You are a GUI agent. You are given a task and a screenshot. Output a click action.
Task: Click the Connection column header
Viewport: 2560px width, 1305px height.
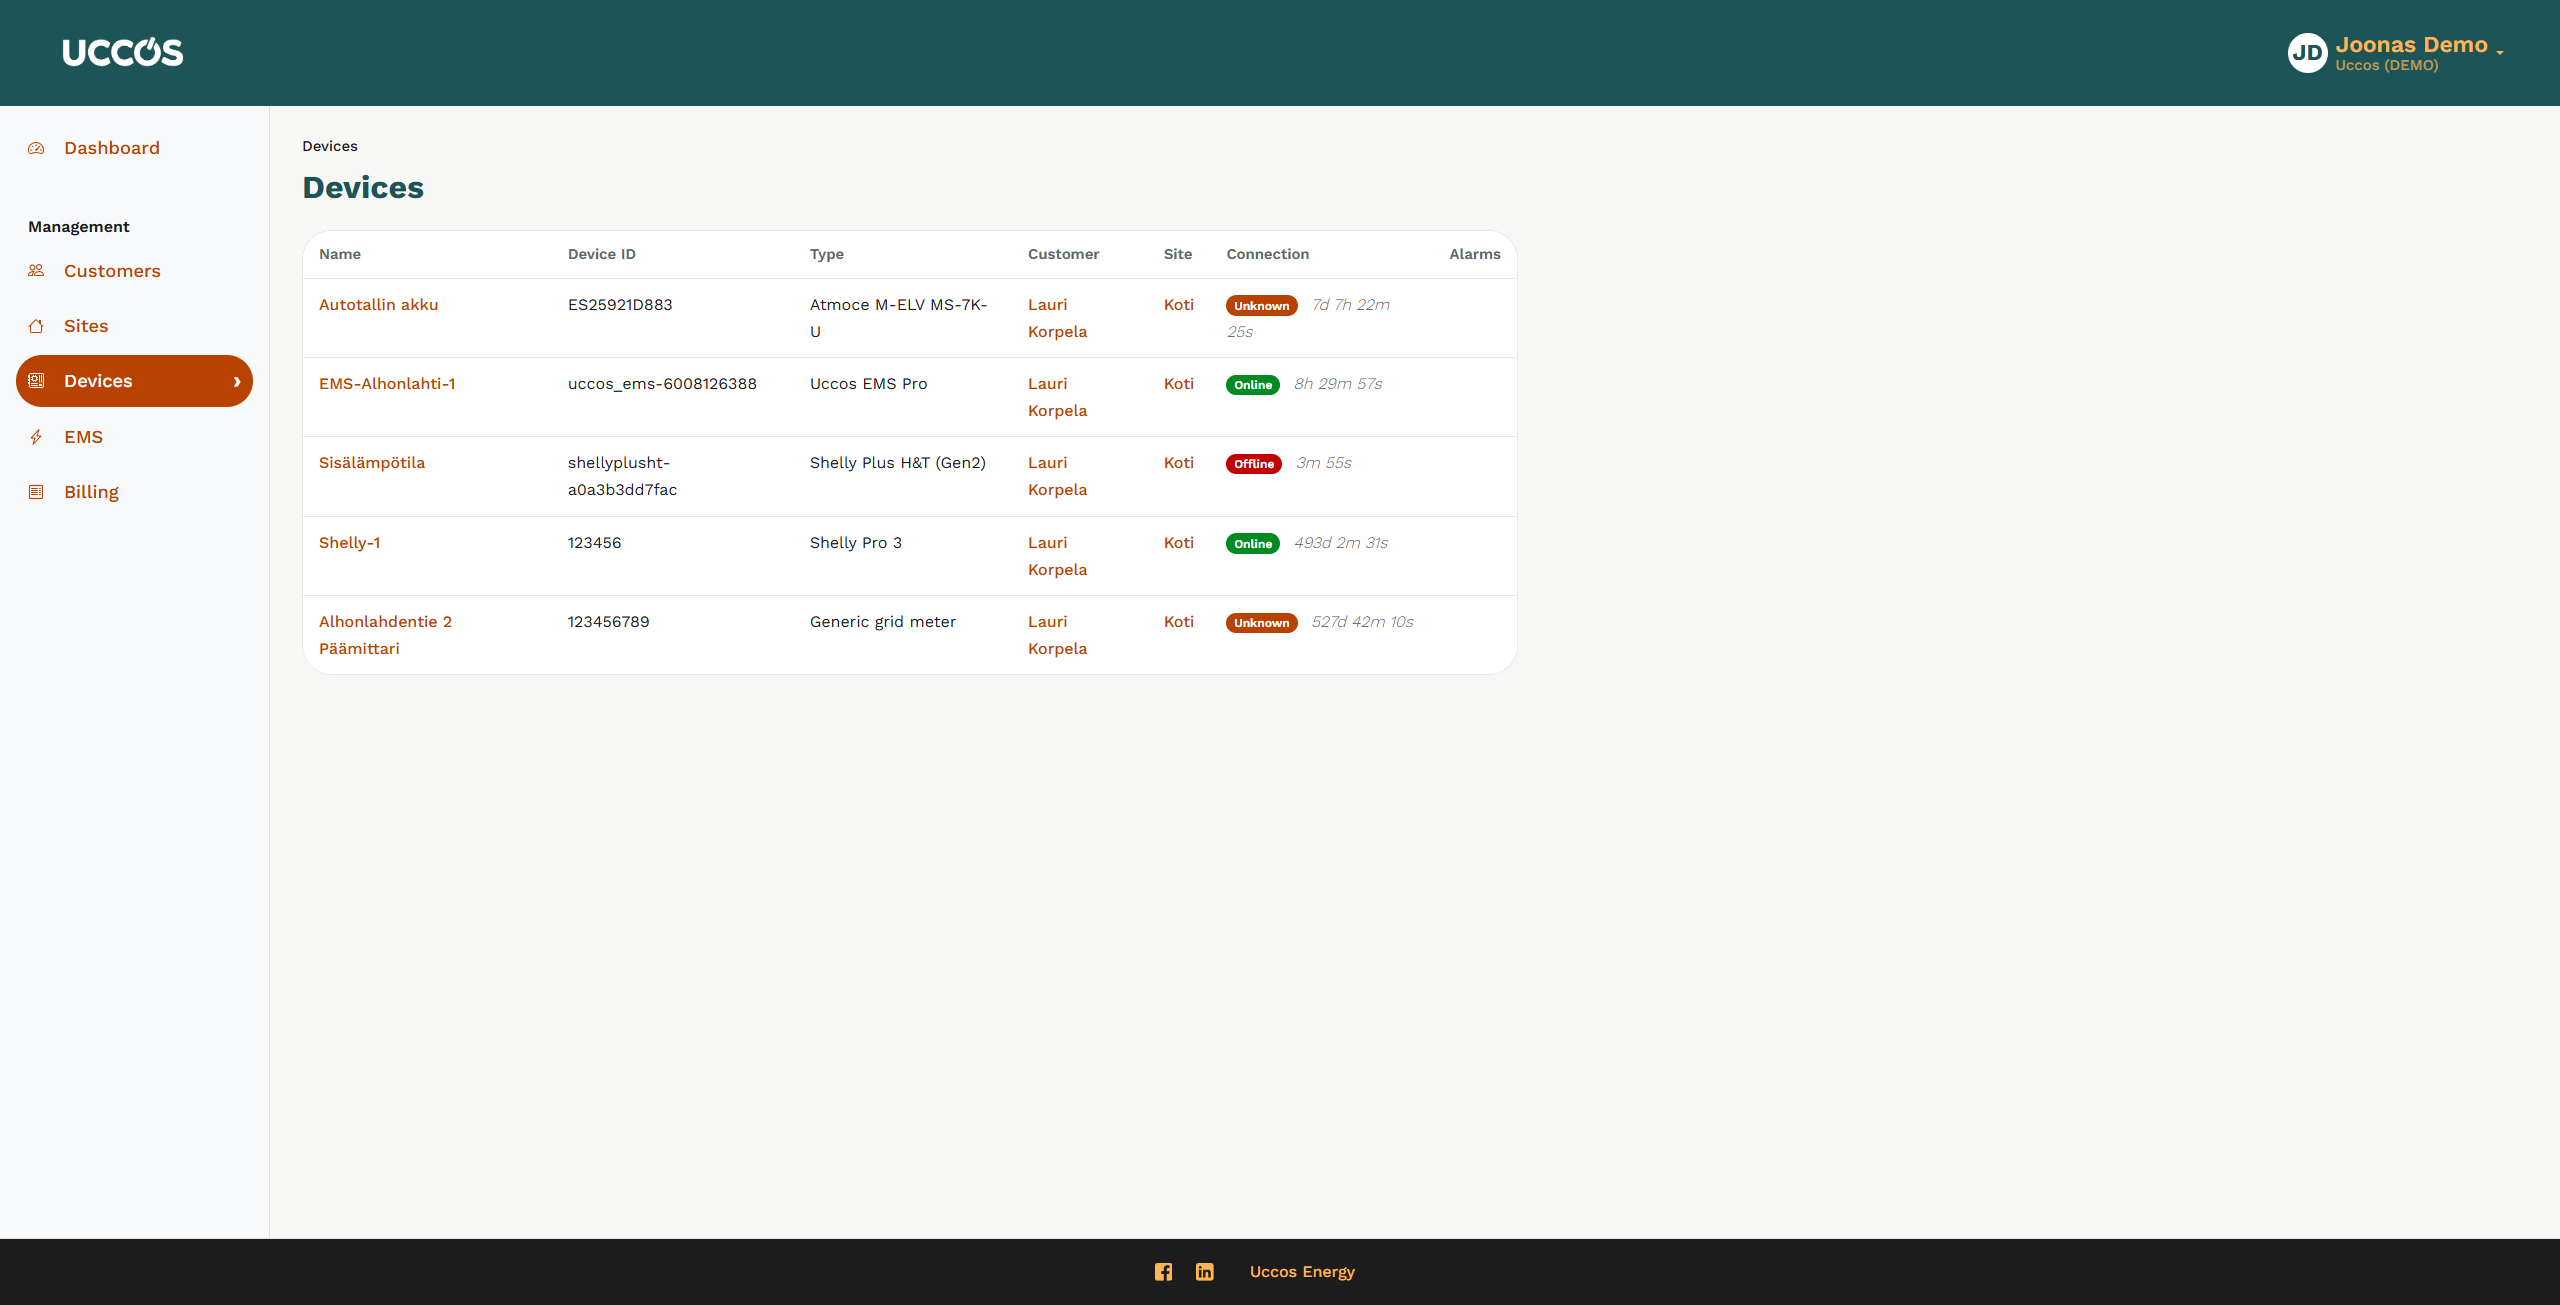1268,254
